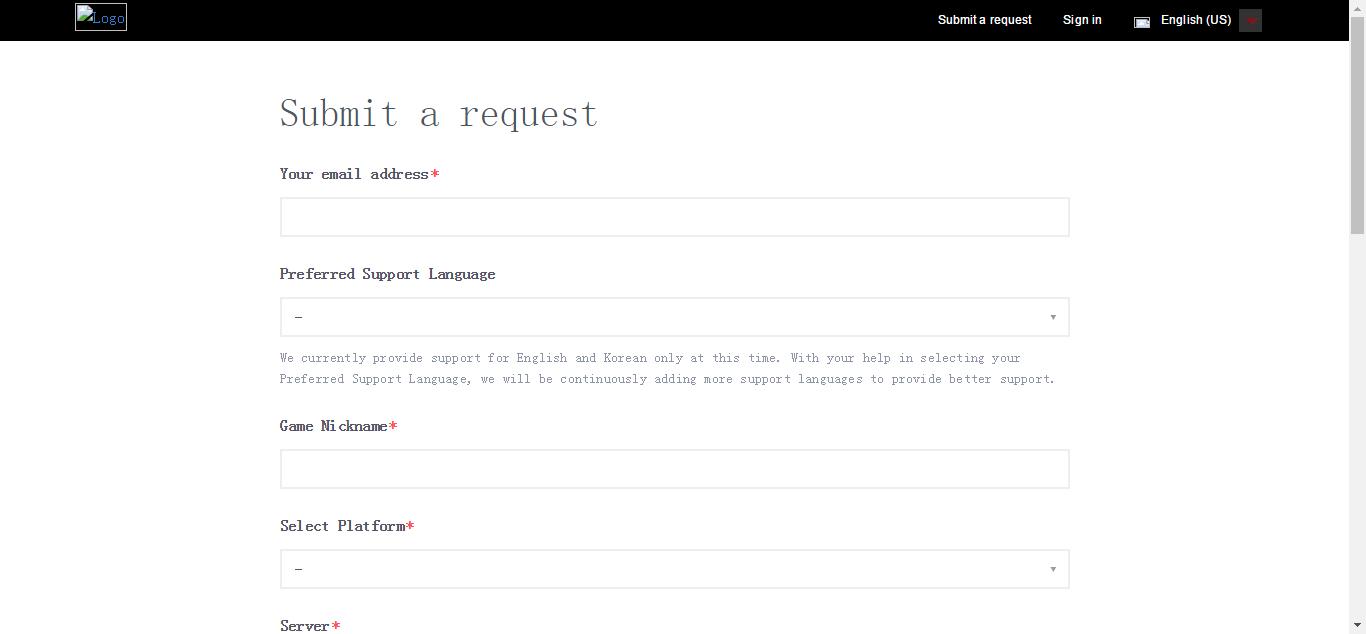1366x634 pixels.
Task: Open the Select Platform combo box
Action: coord(674,569)
